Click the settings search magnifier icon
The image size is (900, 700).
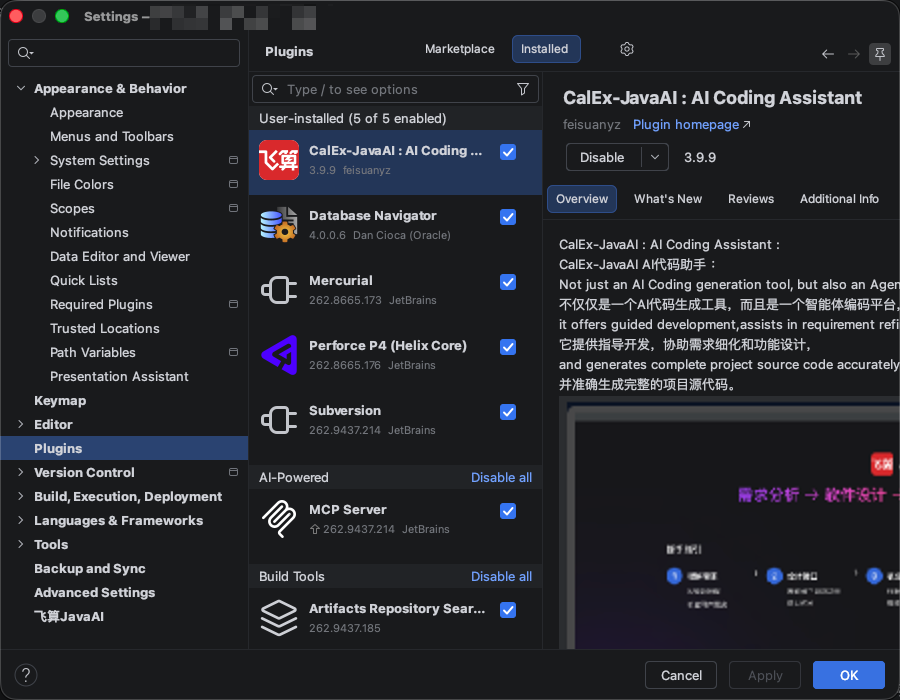click(x=25, y=53)
